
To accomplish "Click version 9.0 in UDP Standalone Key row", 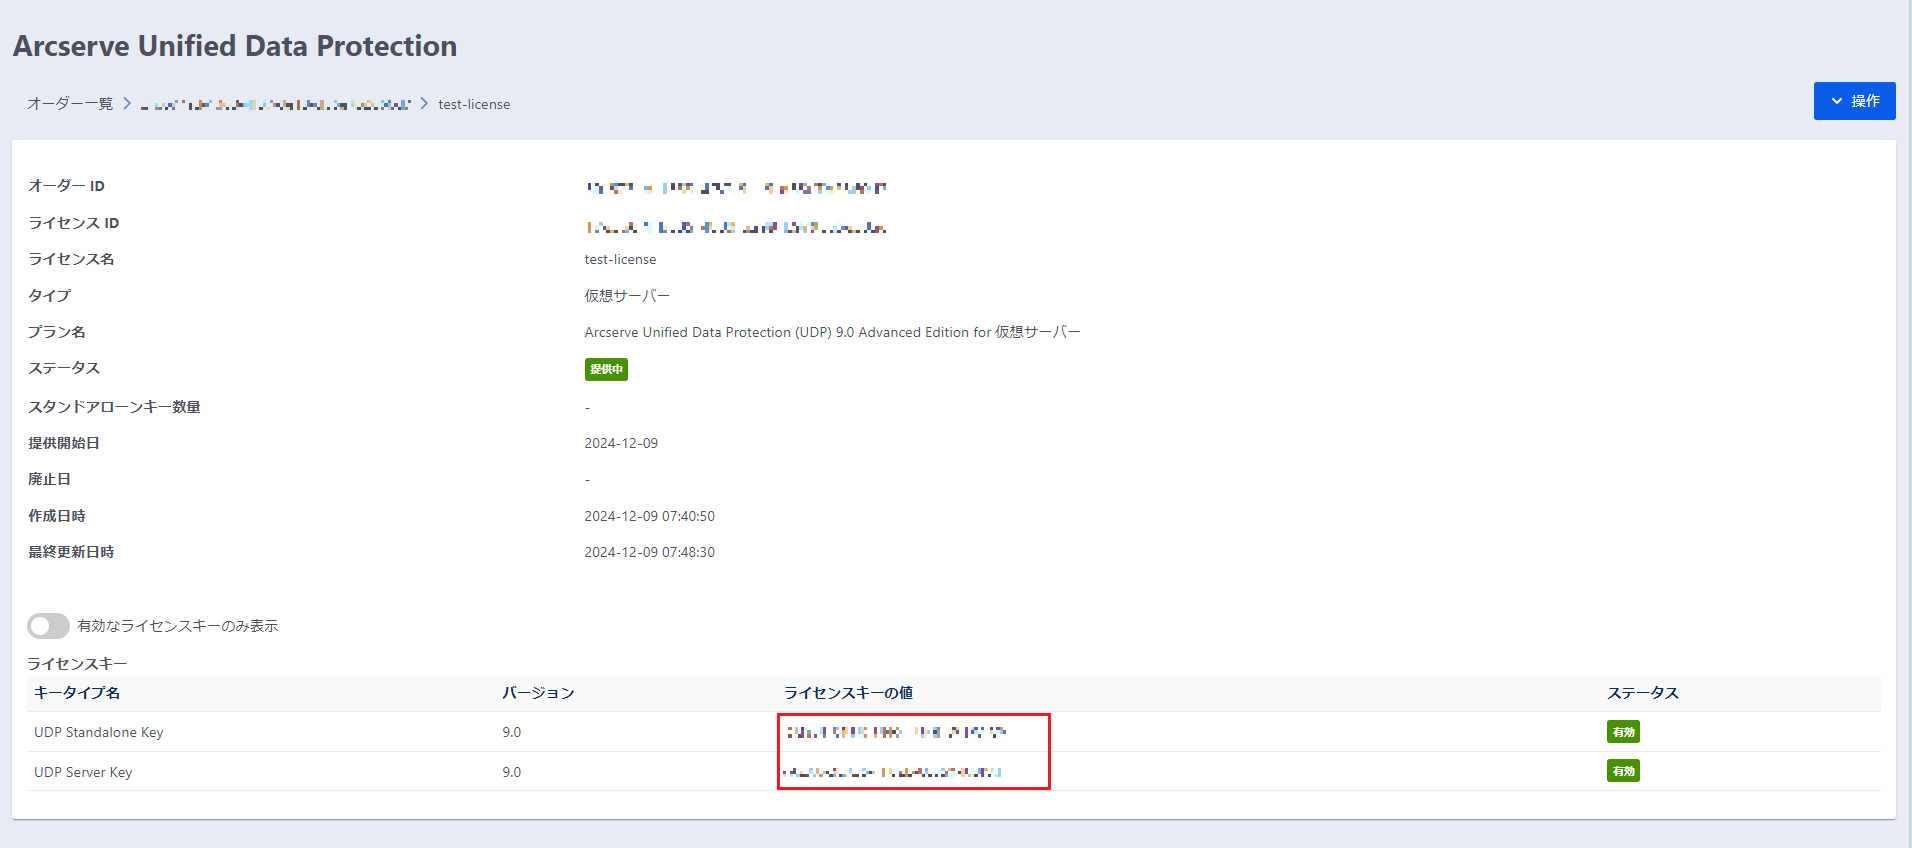I will pos(512,732).
